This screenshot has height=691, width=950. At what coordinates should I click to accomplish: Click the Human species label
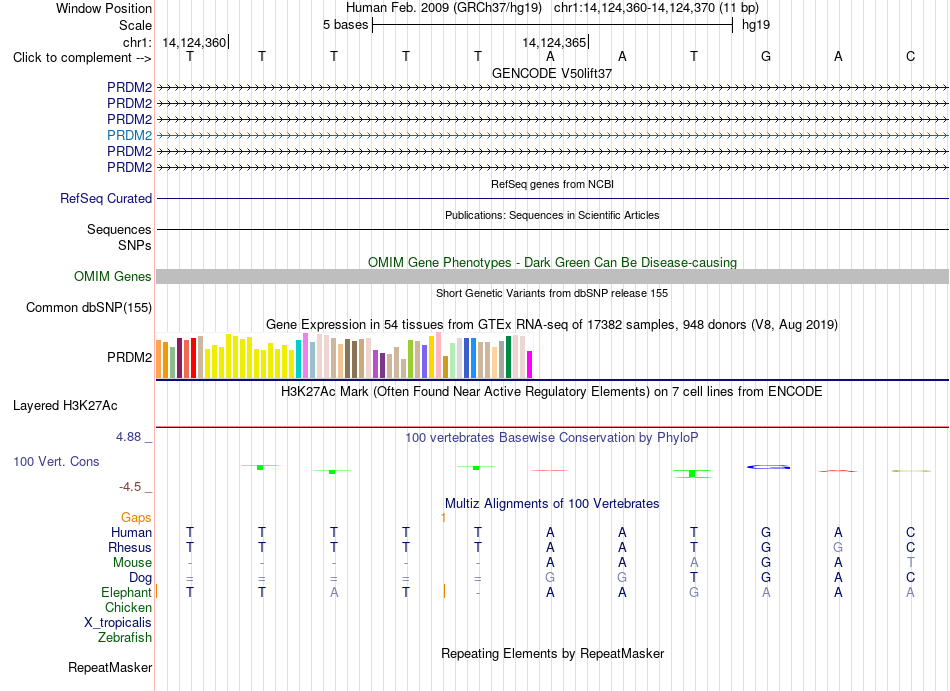[x=131, y=532]
